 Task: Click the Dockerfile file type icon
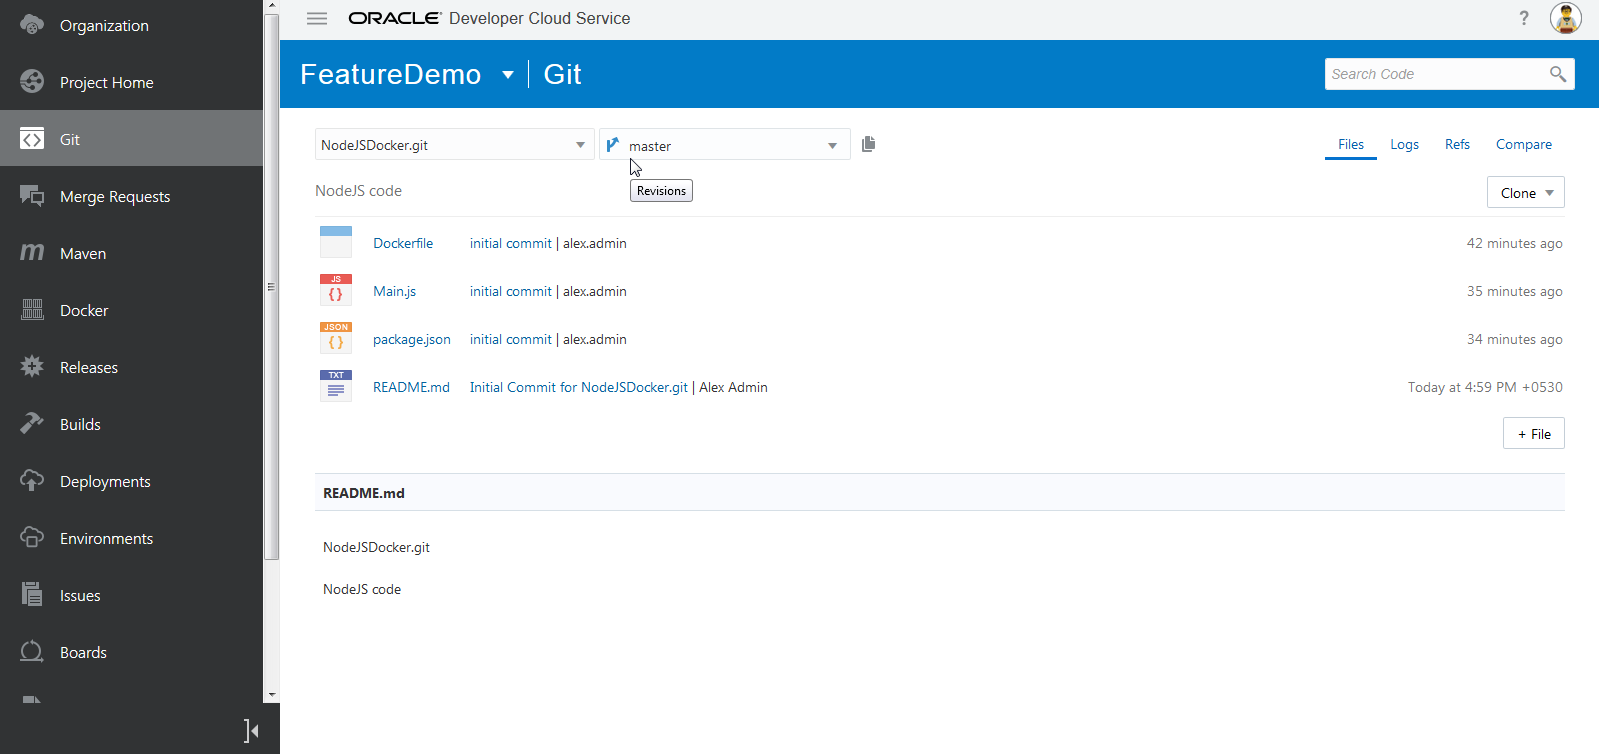tap(336, 242)
